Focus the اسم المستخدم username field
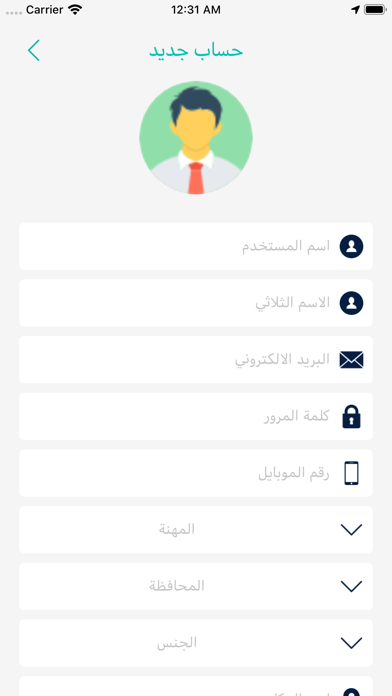 196,246
